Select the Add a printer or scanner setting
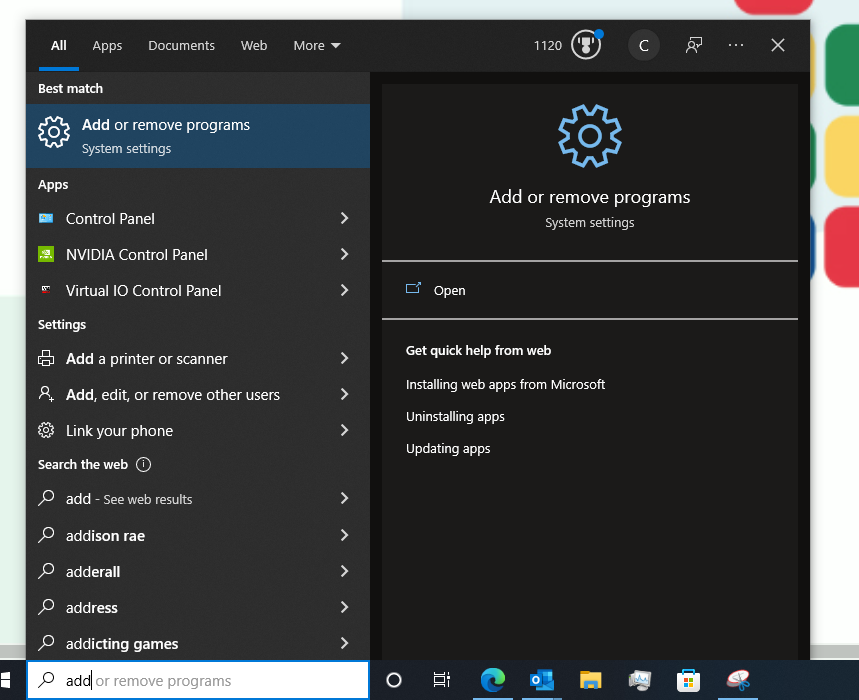Screen dimensions: 859x700 point(198,358)
